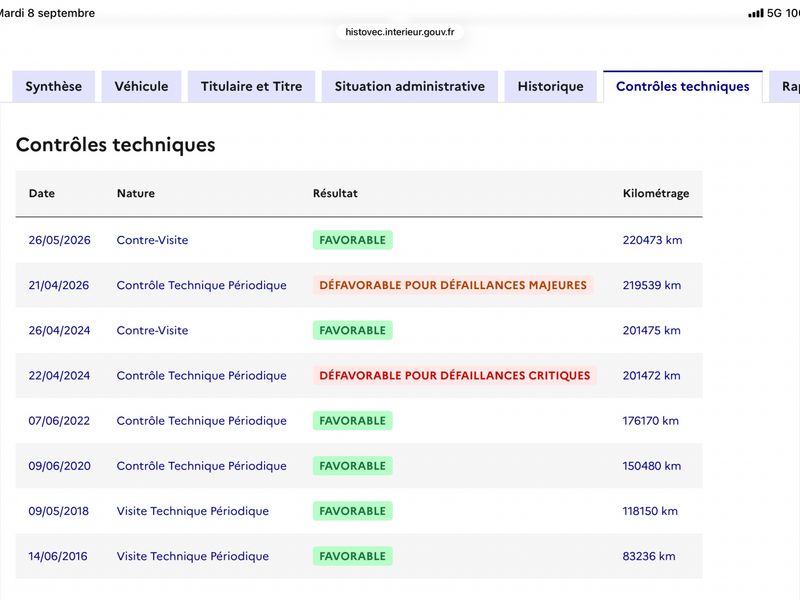Click the FAVORABLE badge for 14/06/2016

click(353, 556)
